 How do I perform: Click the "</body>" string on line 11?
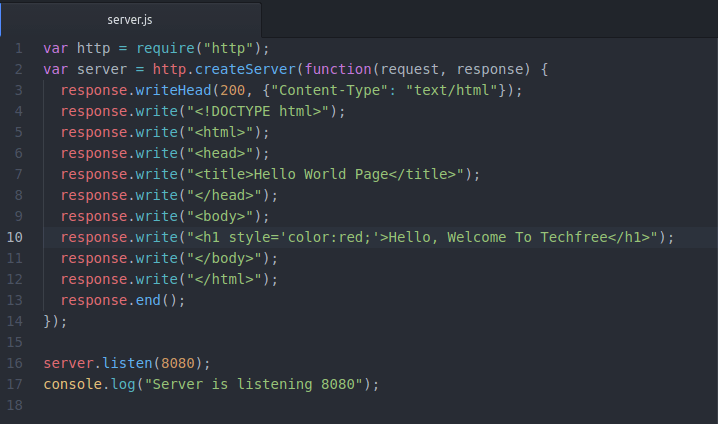click(x=224, y=258)
